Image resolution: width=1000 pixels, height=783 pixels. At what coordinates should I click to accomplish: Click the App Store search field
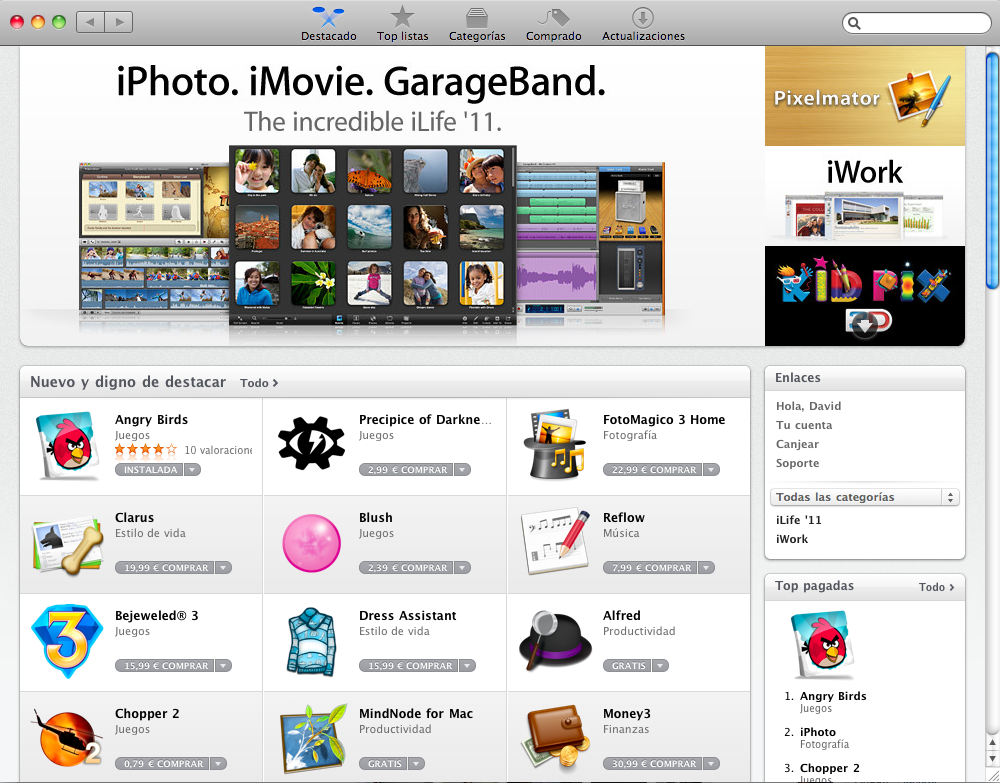pyautogui.click(x=916, y=23)
